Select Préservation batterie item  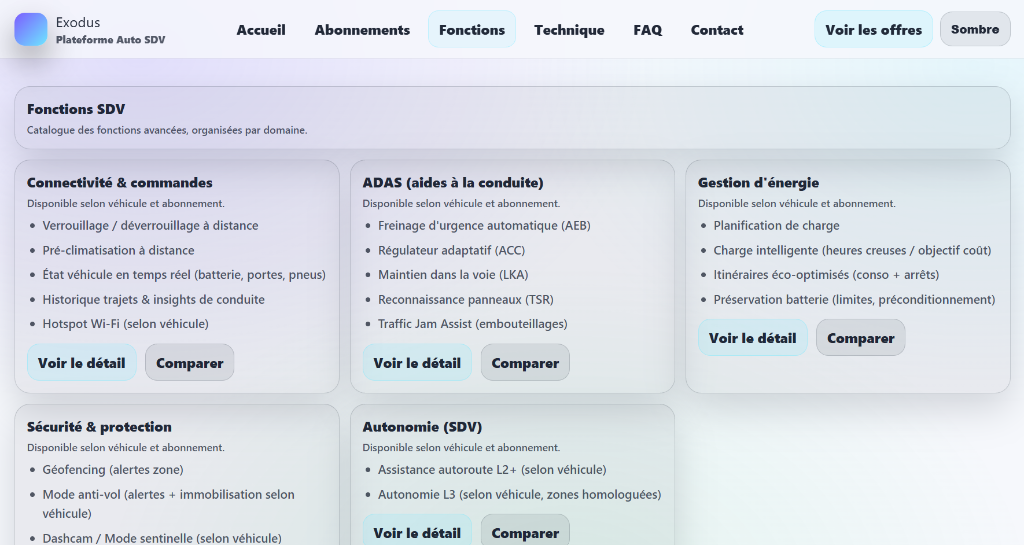[x=854, y=300]
